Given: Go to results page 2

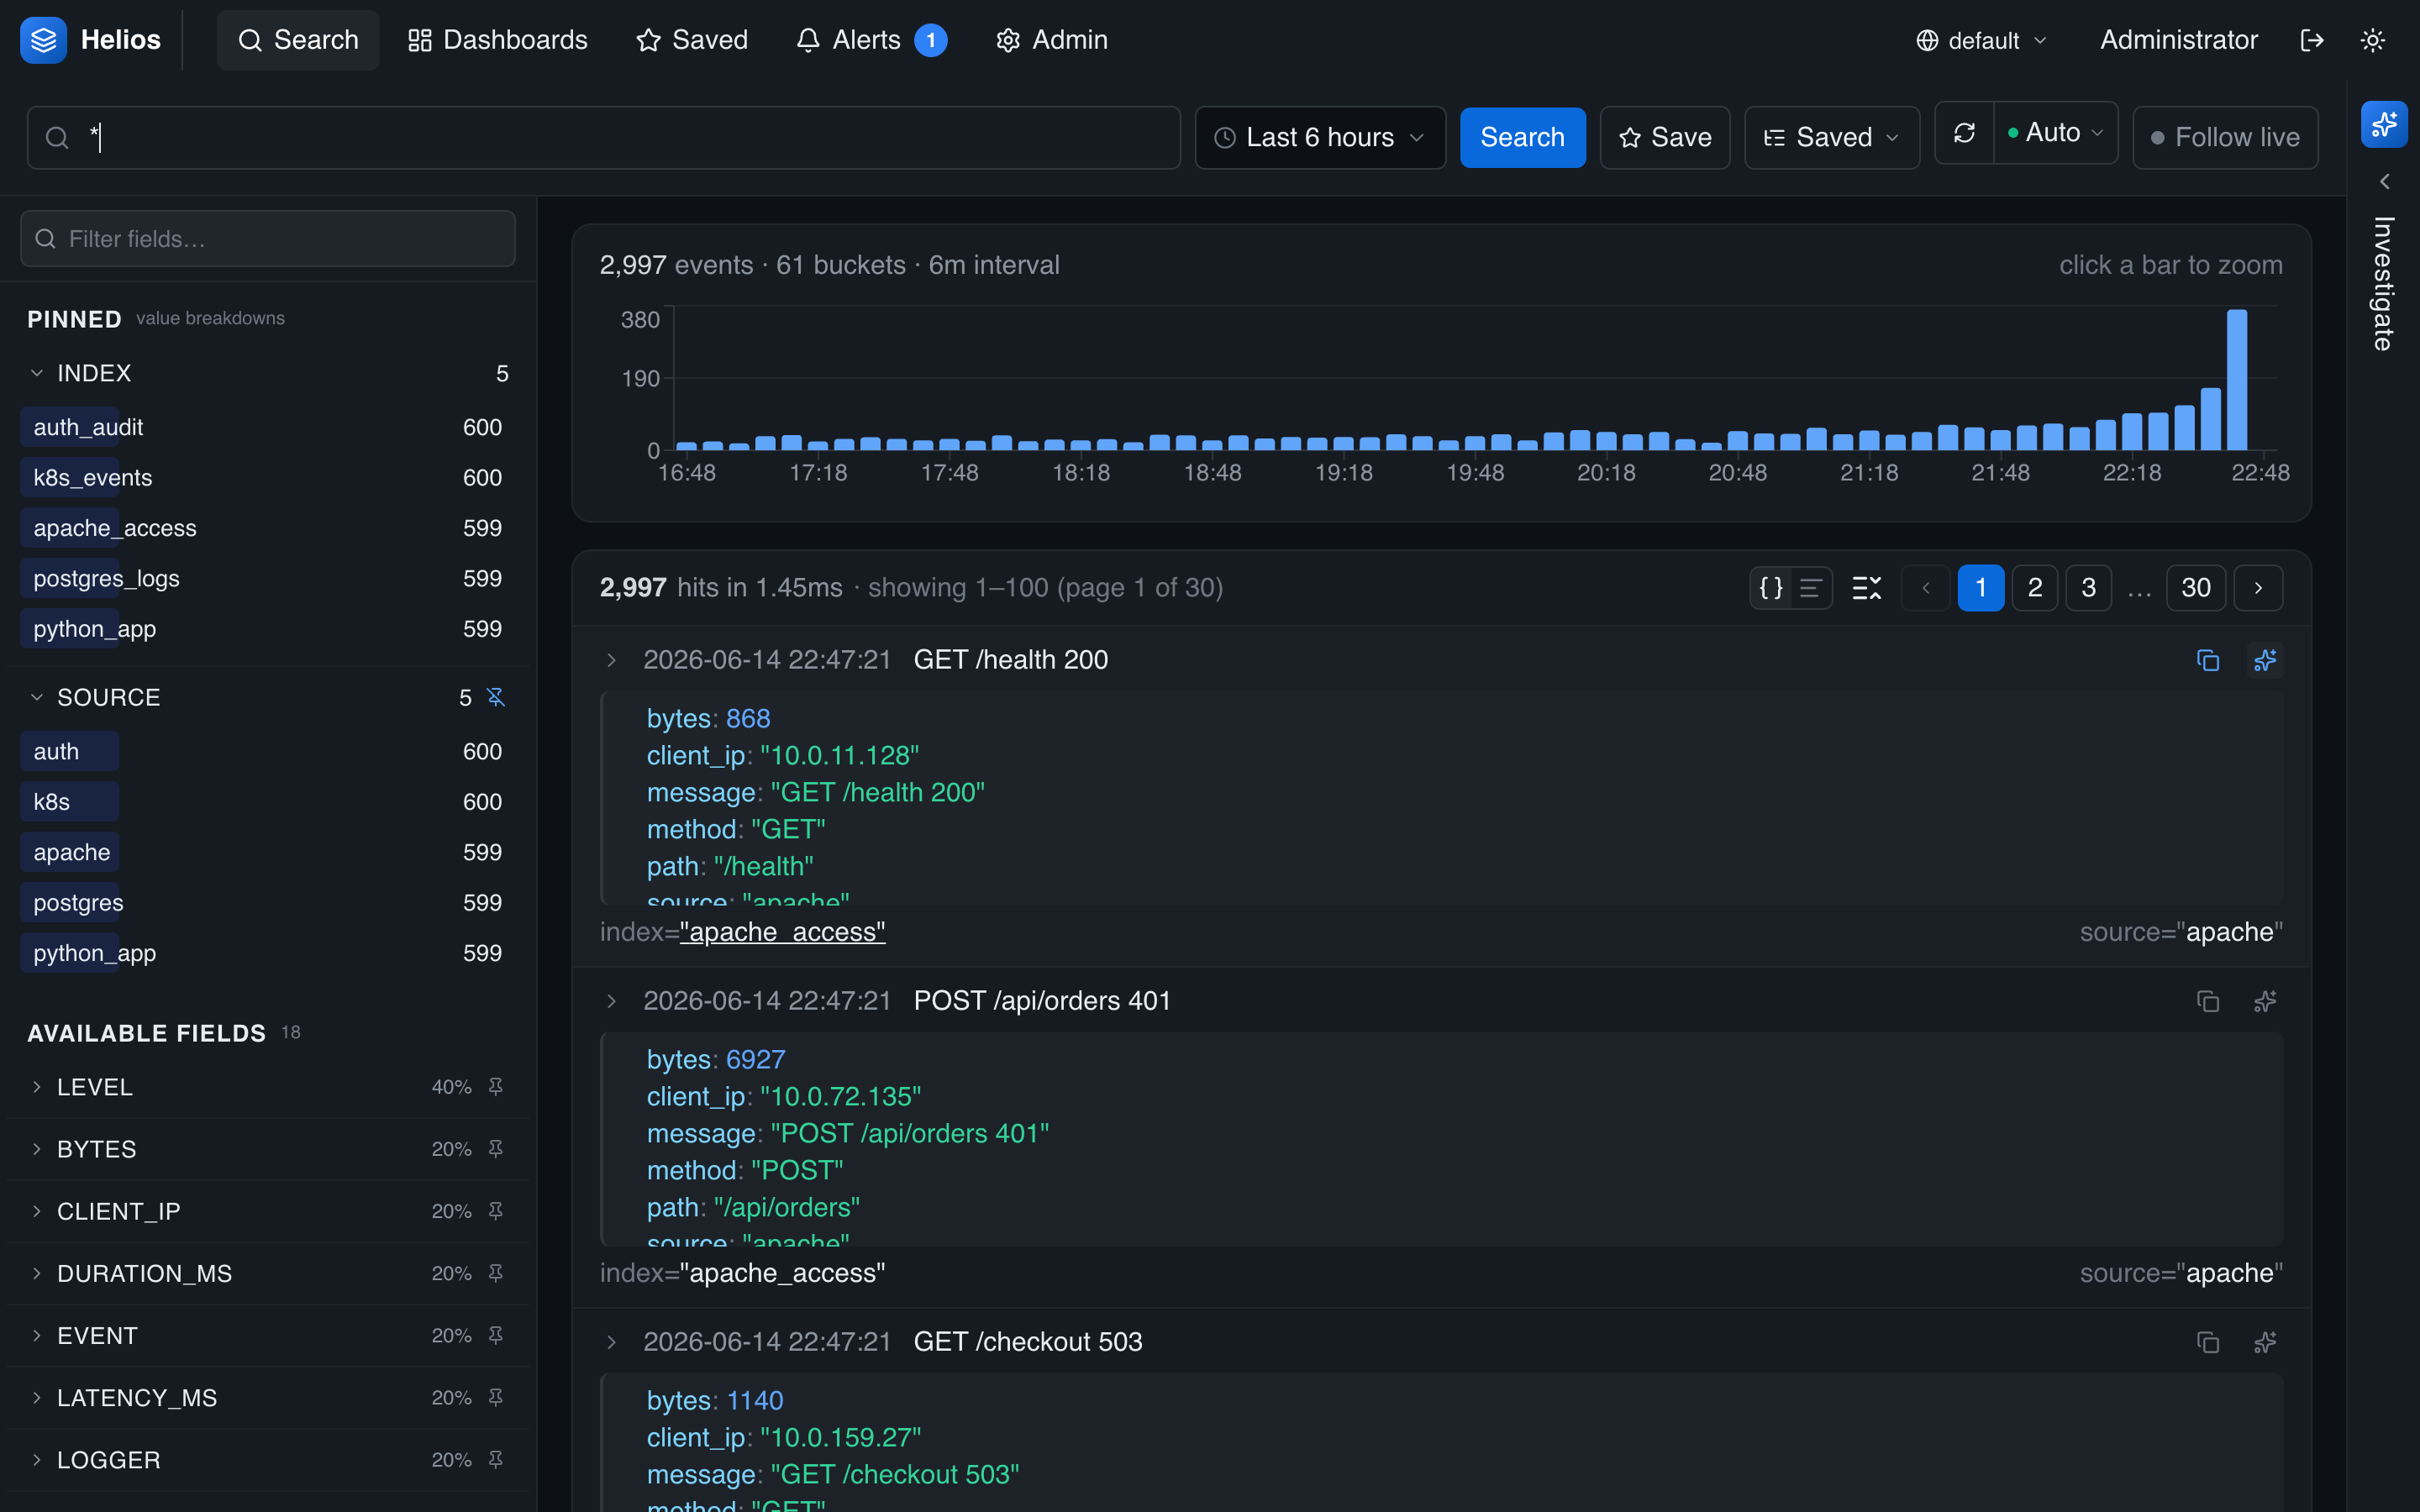Looking at the screenshot, I should [2034, 588].
